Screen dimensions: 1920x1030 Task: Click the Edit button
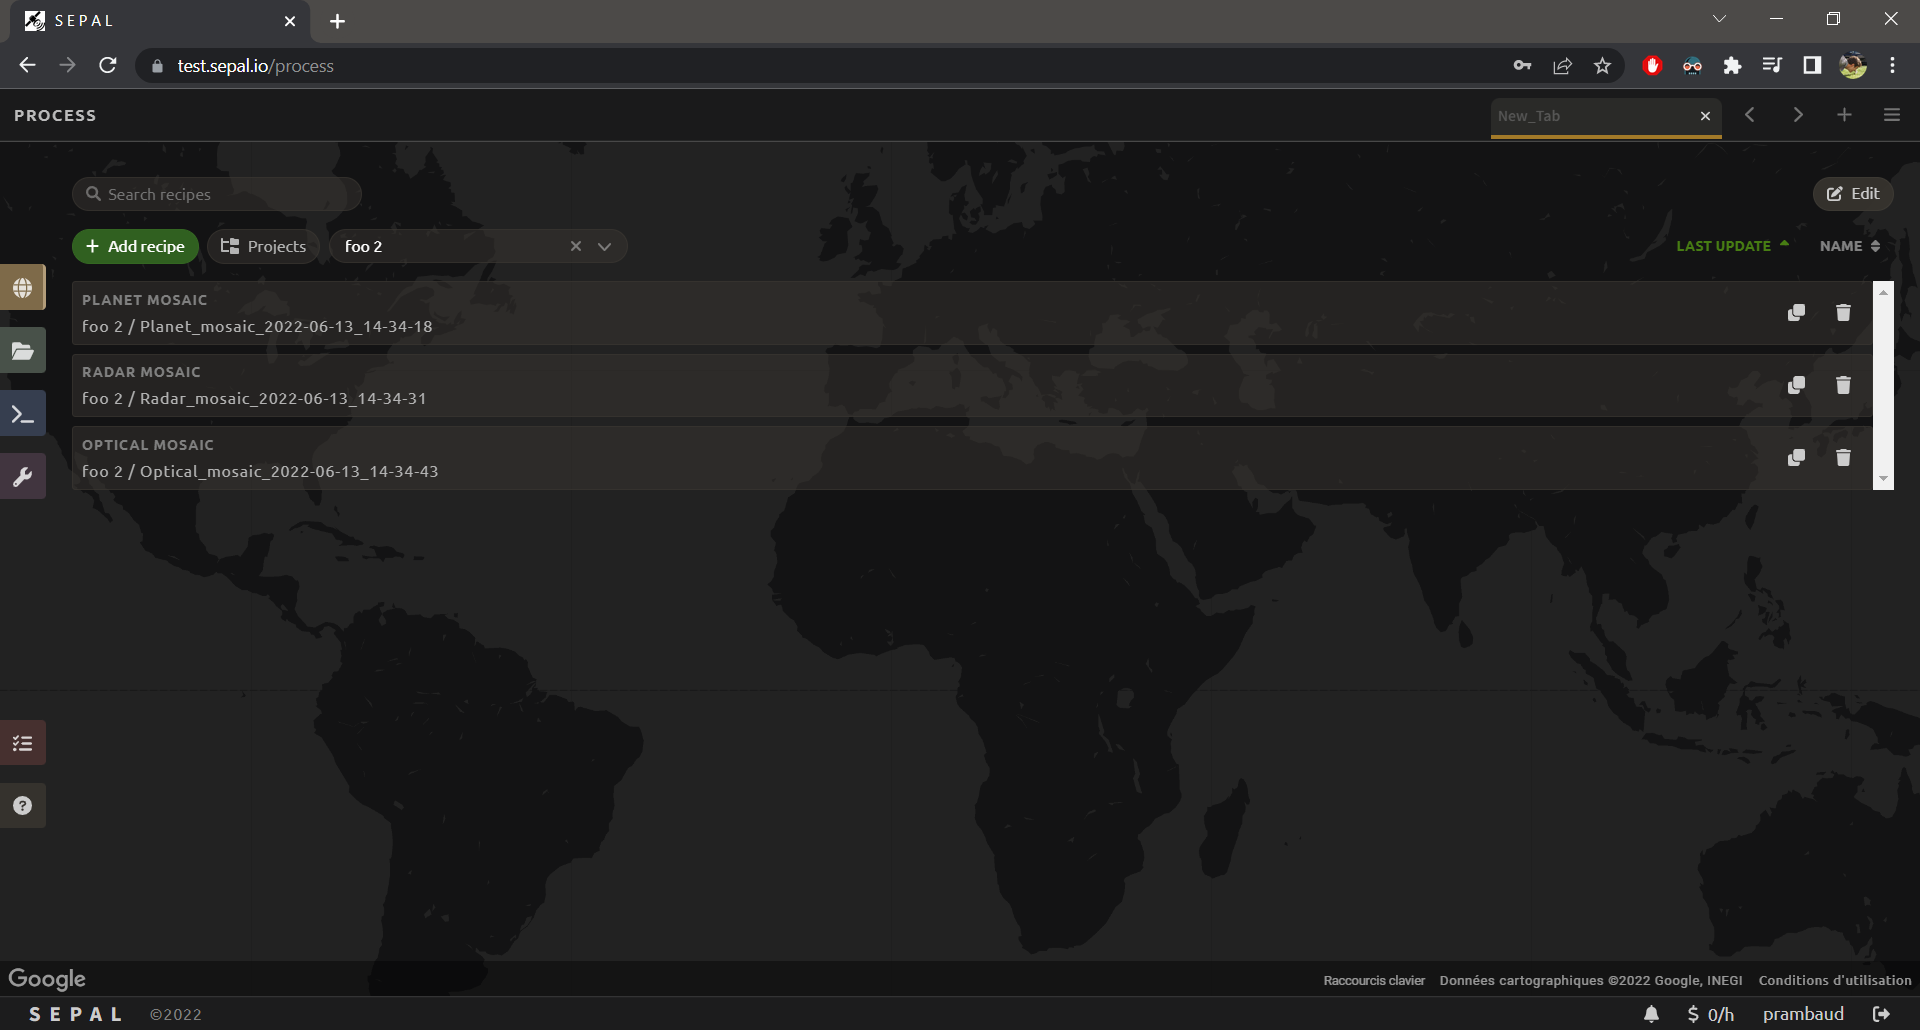coord(1853,194)
